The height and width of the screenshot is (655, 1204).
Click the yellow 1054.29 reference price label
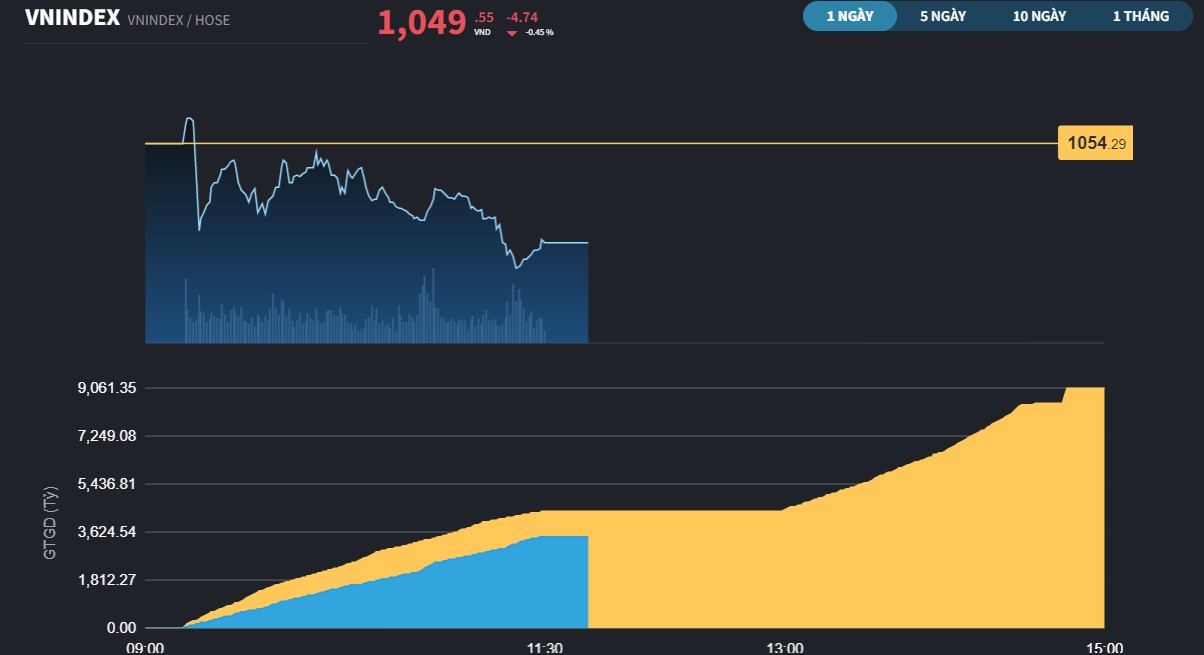coord(1094,143)
